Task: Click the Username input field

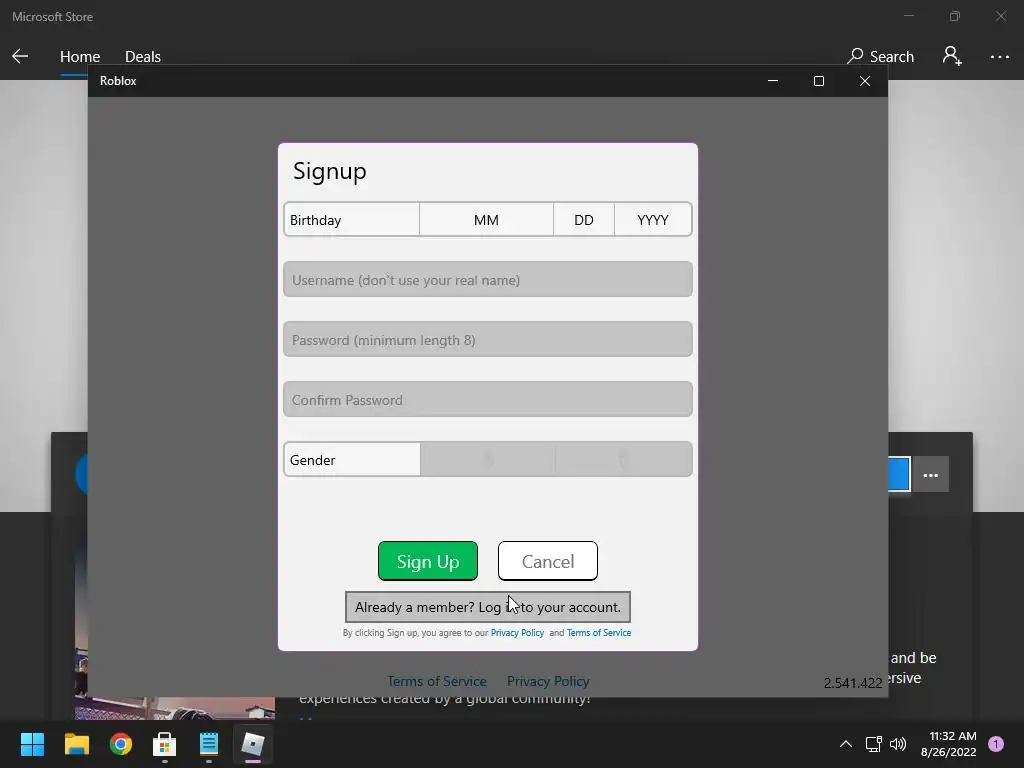Action: click(488, 280)
